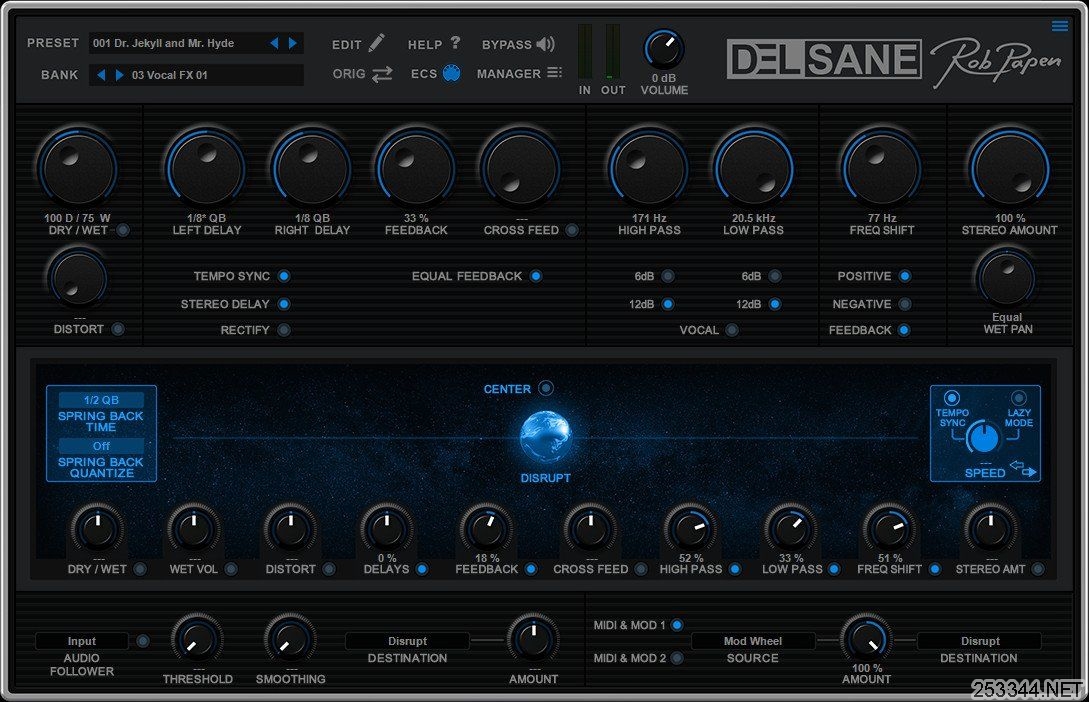Screen dimensions: 1089x702
Task: Select next preset arrow
Action: (x=293, y=43)
